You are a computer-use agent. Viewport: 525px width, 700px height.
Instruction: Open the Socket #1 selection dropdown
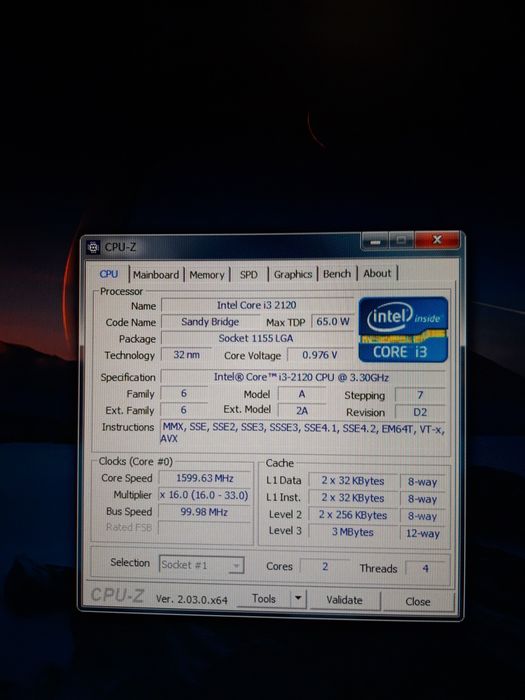click(201, 565)
